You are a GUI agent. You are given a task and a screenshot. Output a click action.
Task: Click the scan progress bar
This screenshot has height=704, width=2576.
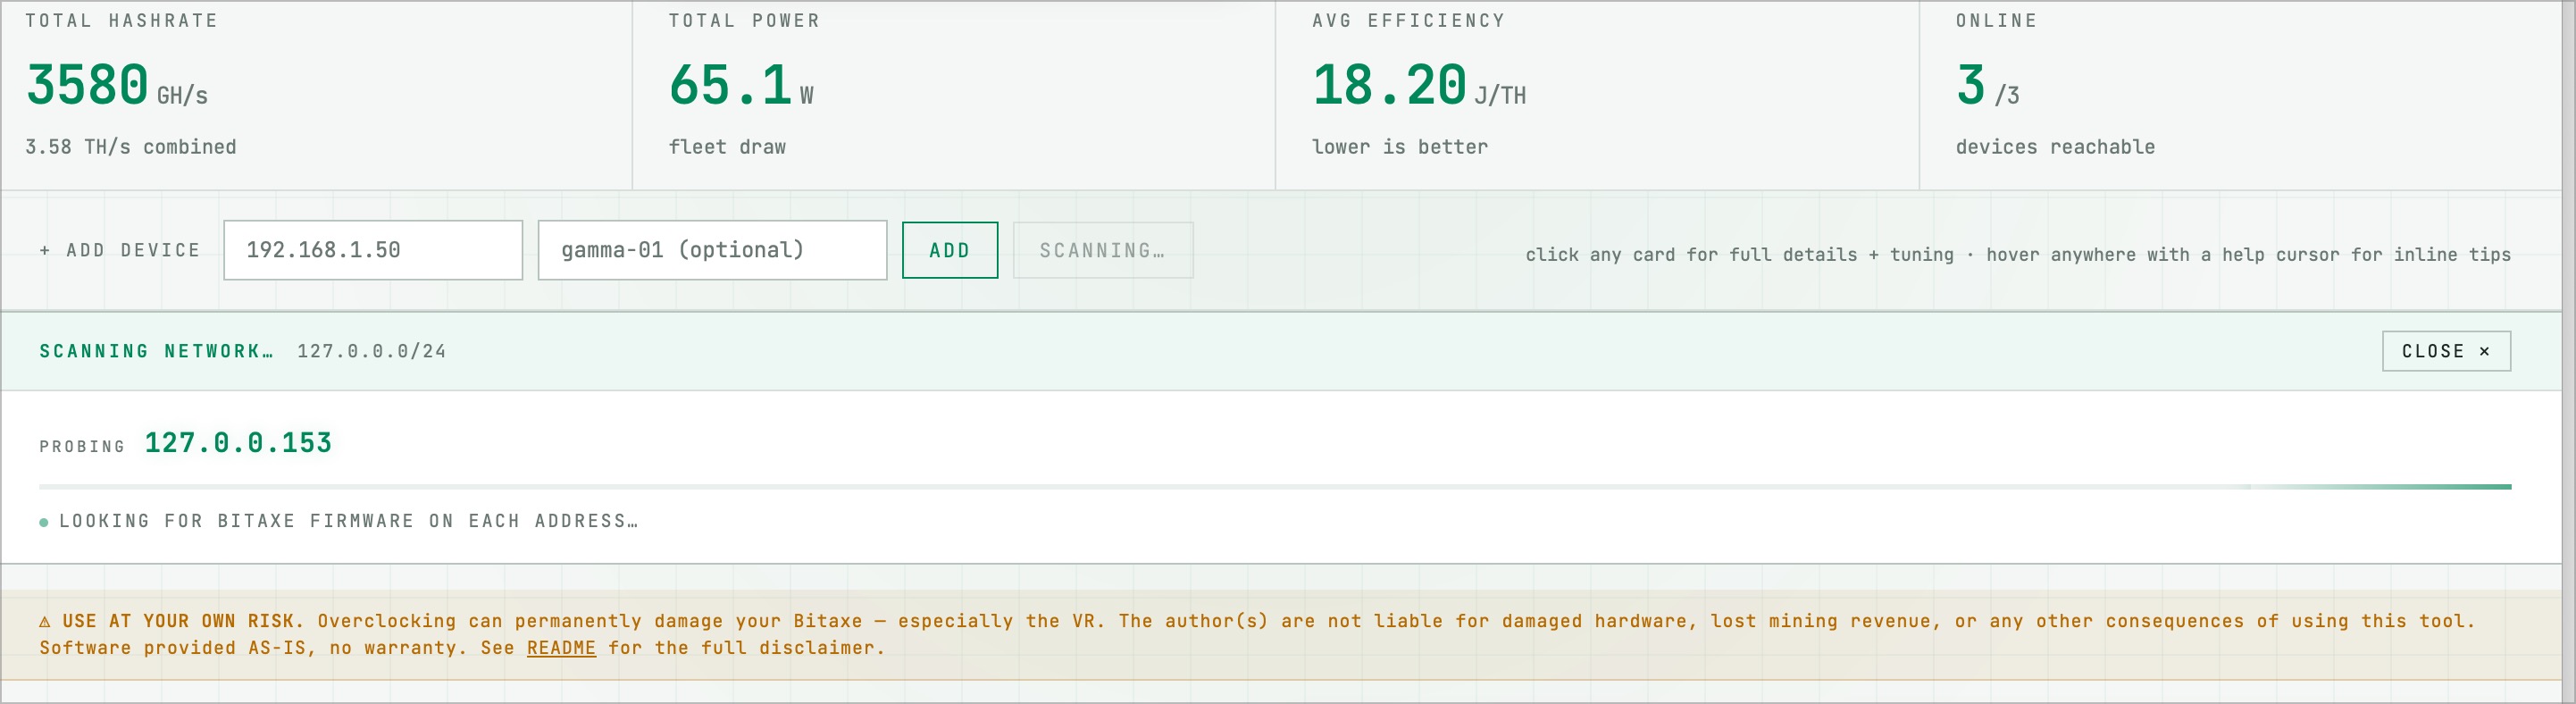(1275, 487)
